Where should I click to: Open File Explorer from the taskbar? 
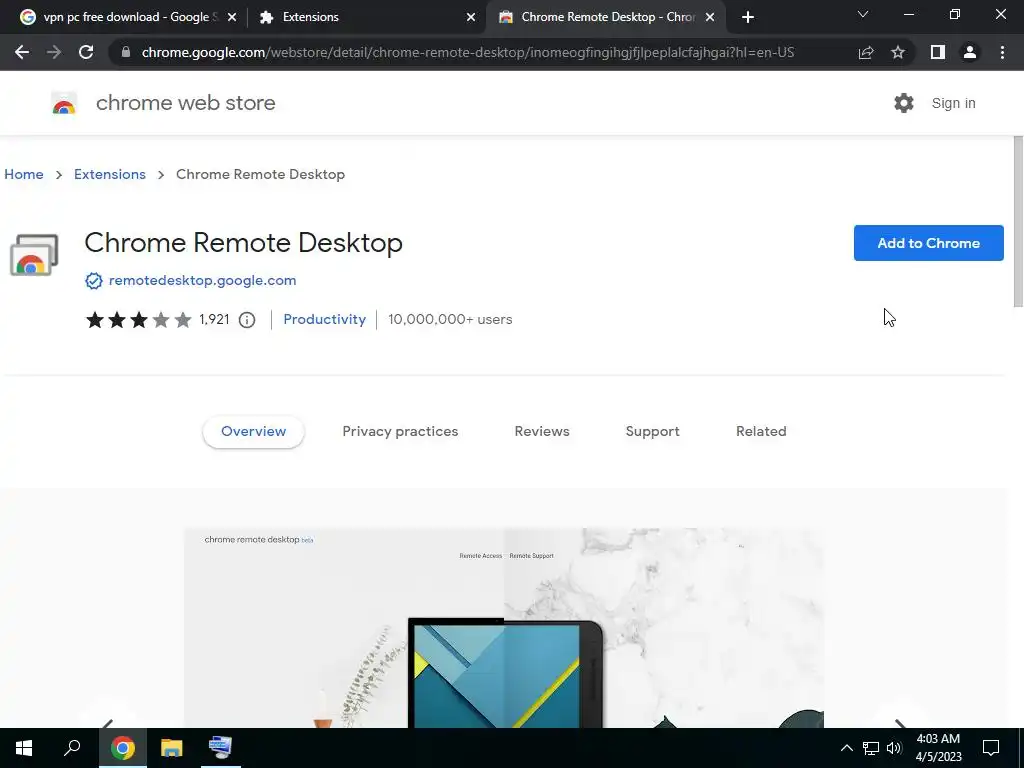pyautogui.click(x=172, y=748)
